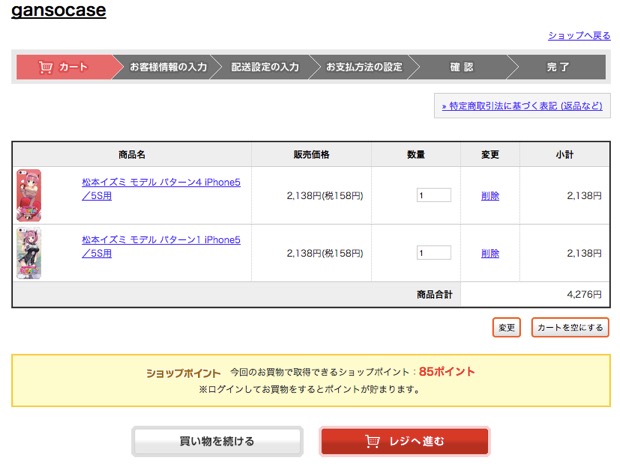
Task: Remove the パターン1 iPhone case item
Action: (x=489, y=253)
